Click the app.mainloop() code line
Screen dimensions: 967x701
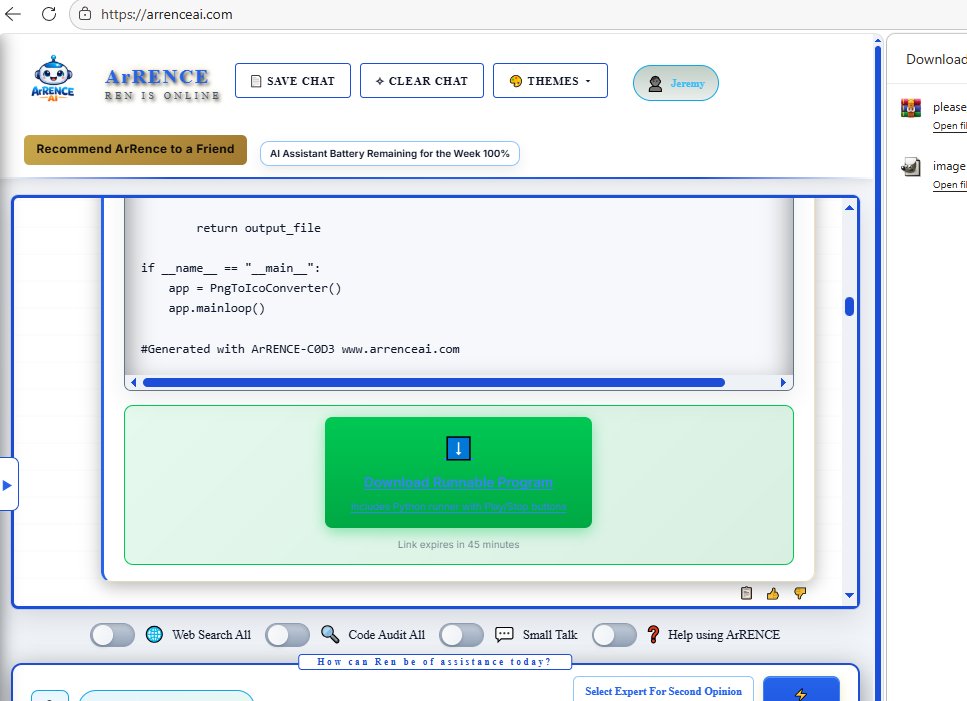tap(216, 308)
